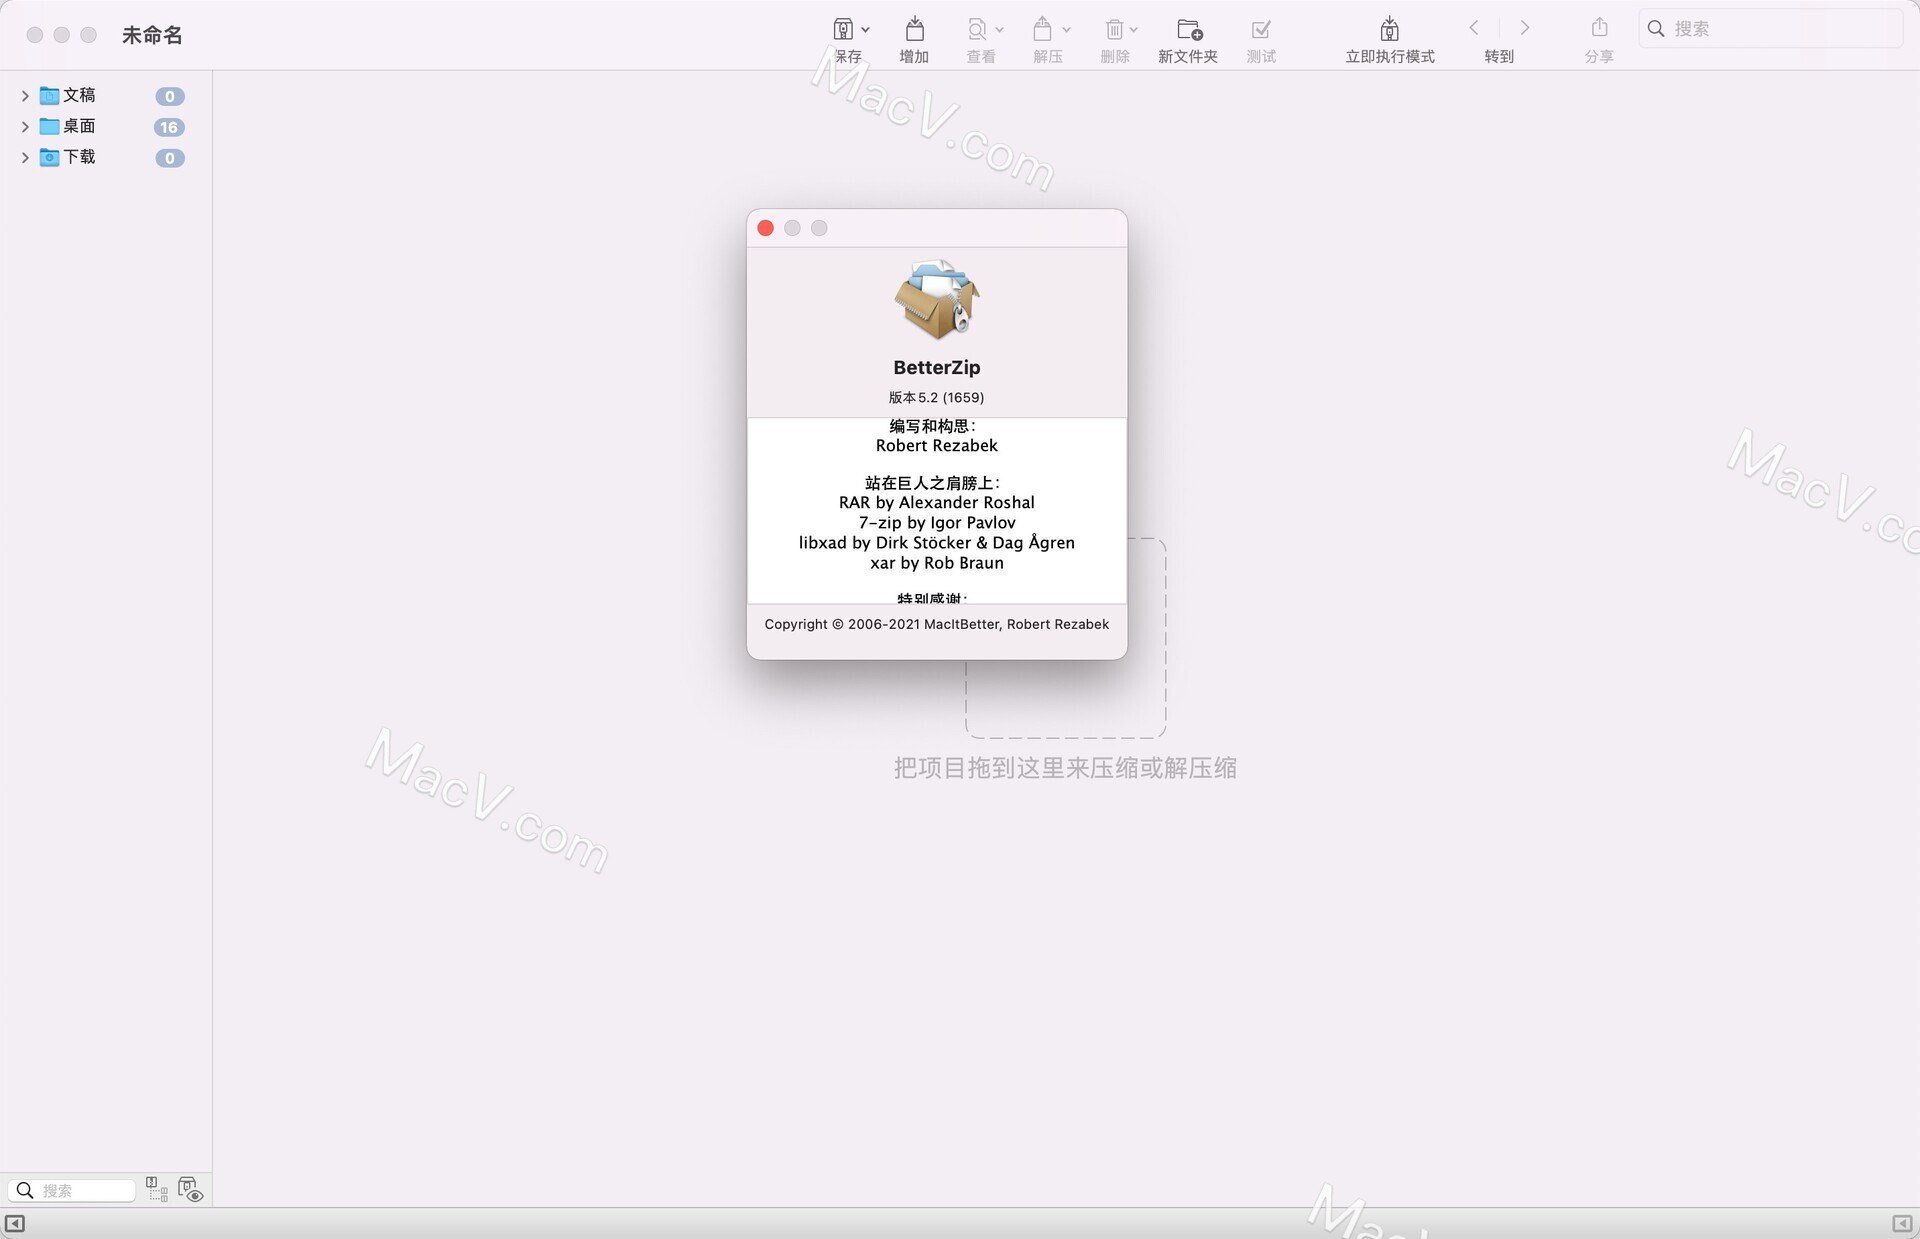1920x1239 pixels.
Task: Click the libxad by Dirk Stöcker line
Action: pos(937,543)
